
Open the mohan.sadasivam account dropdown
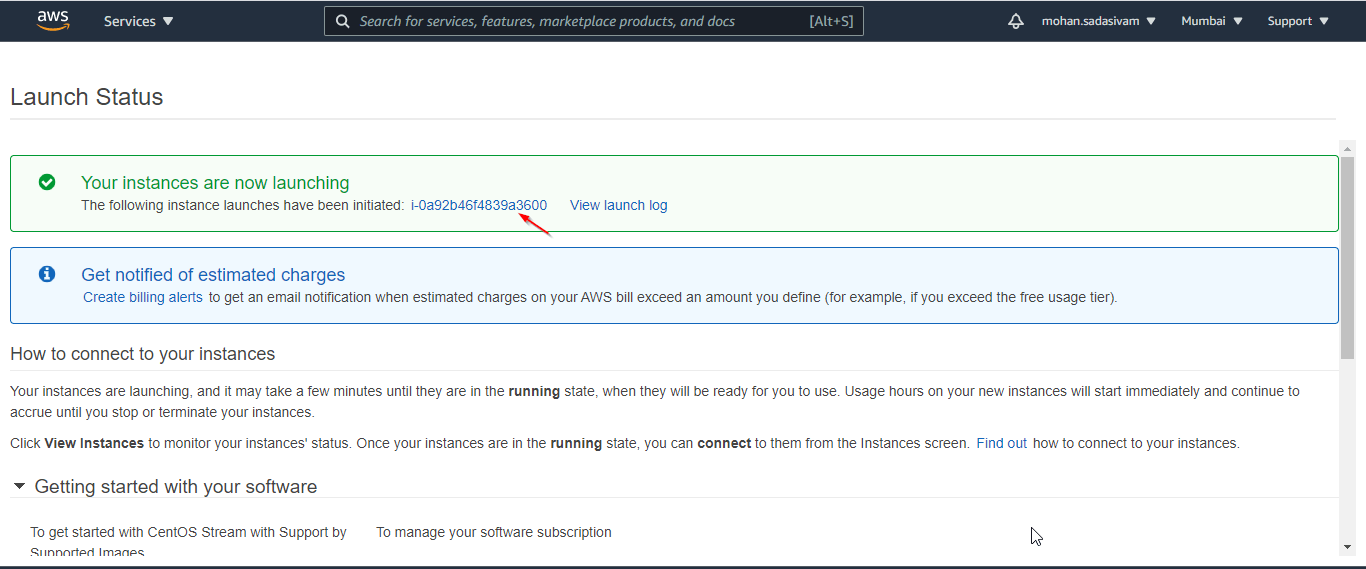pos(1098,21)
